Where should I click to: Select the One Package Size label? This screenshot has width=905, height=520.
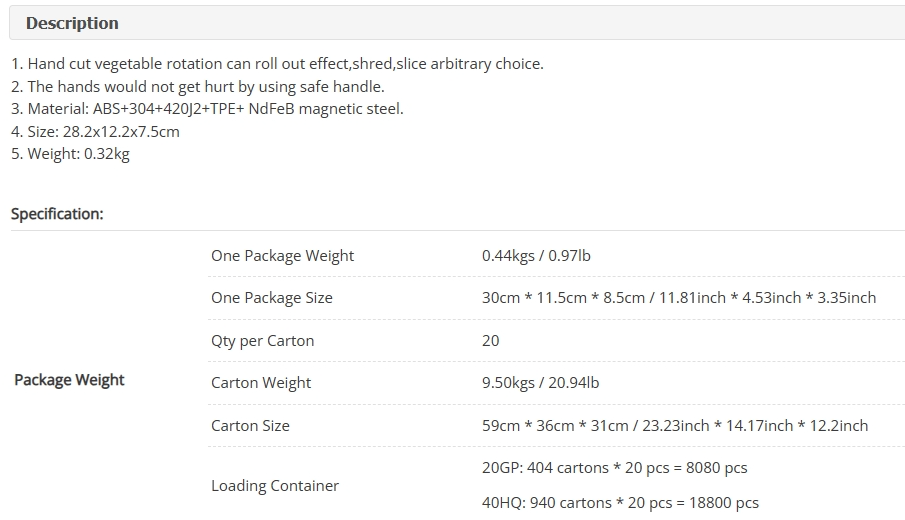click(272, 298)
